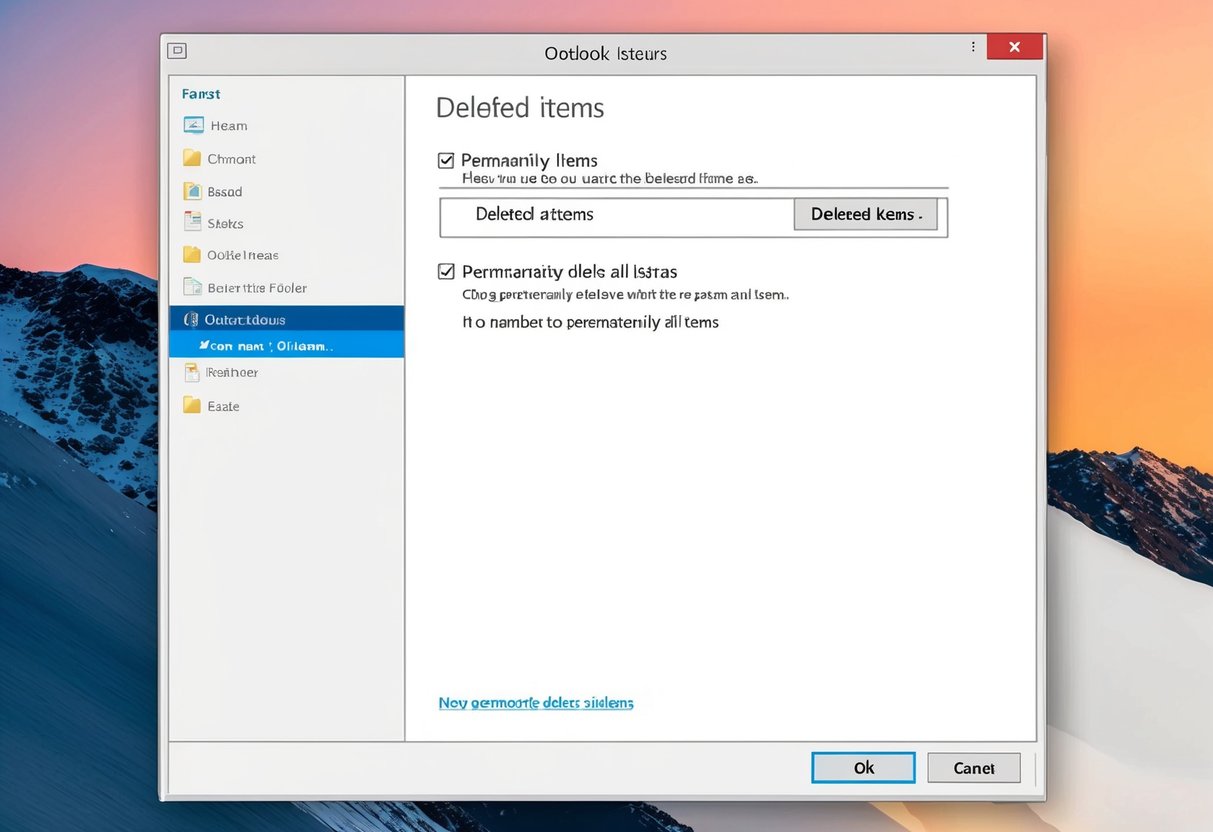Image resolution: width=1213 pixels, height=832 pixels.
Task: Toggle the Permanently delete all items checkbox
Action: point(446,271)
